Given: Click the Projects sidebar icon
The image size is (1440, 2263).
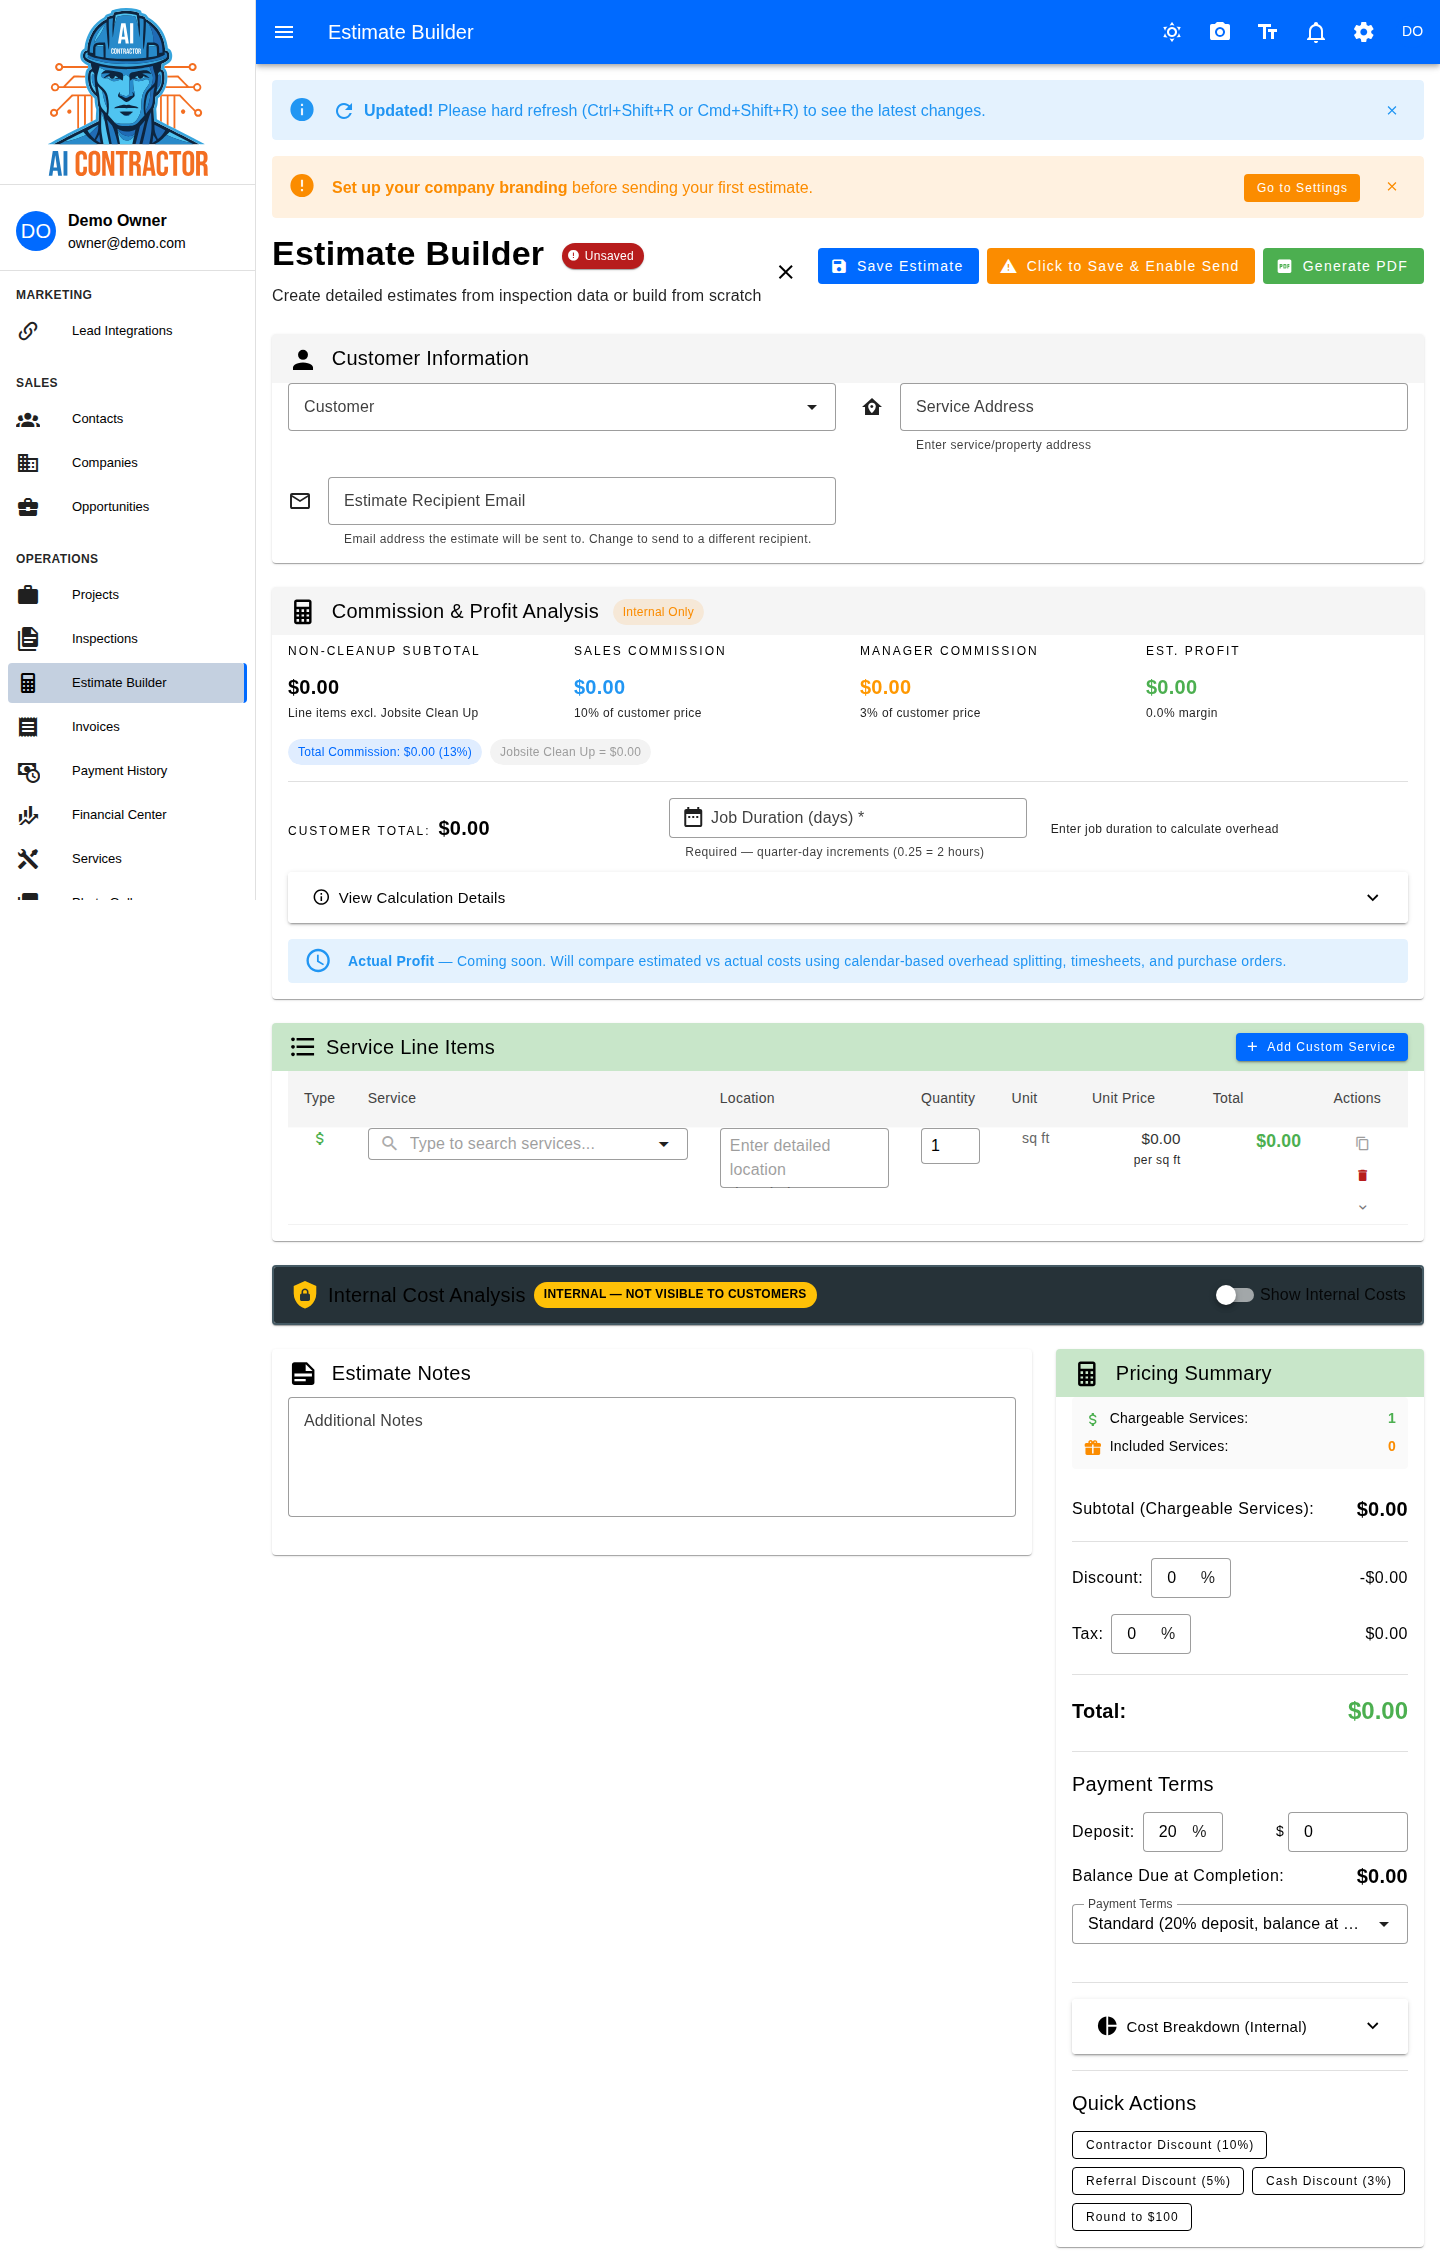Looking at the screenshot, I should point(28,595).
